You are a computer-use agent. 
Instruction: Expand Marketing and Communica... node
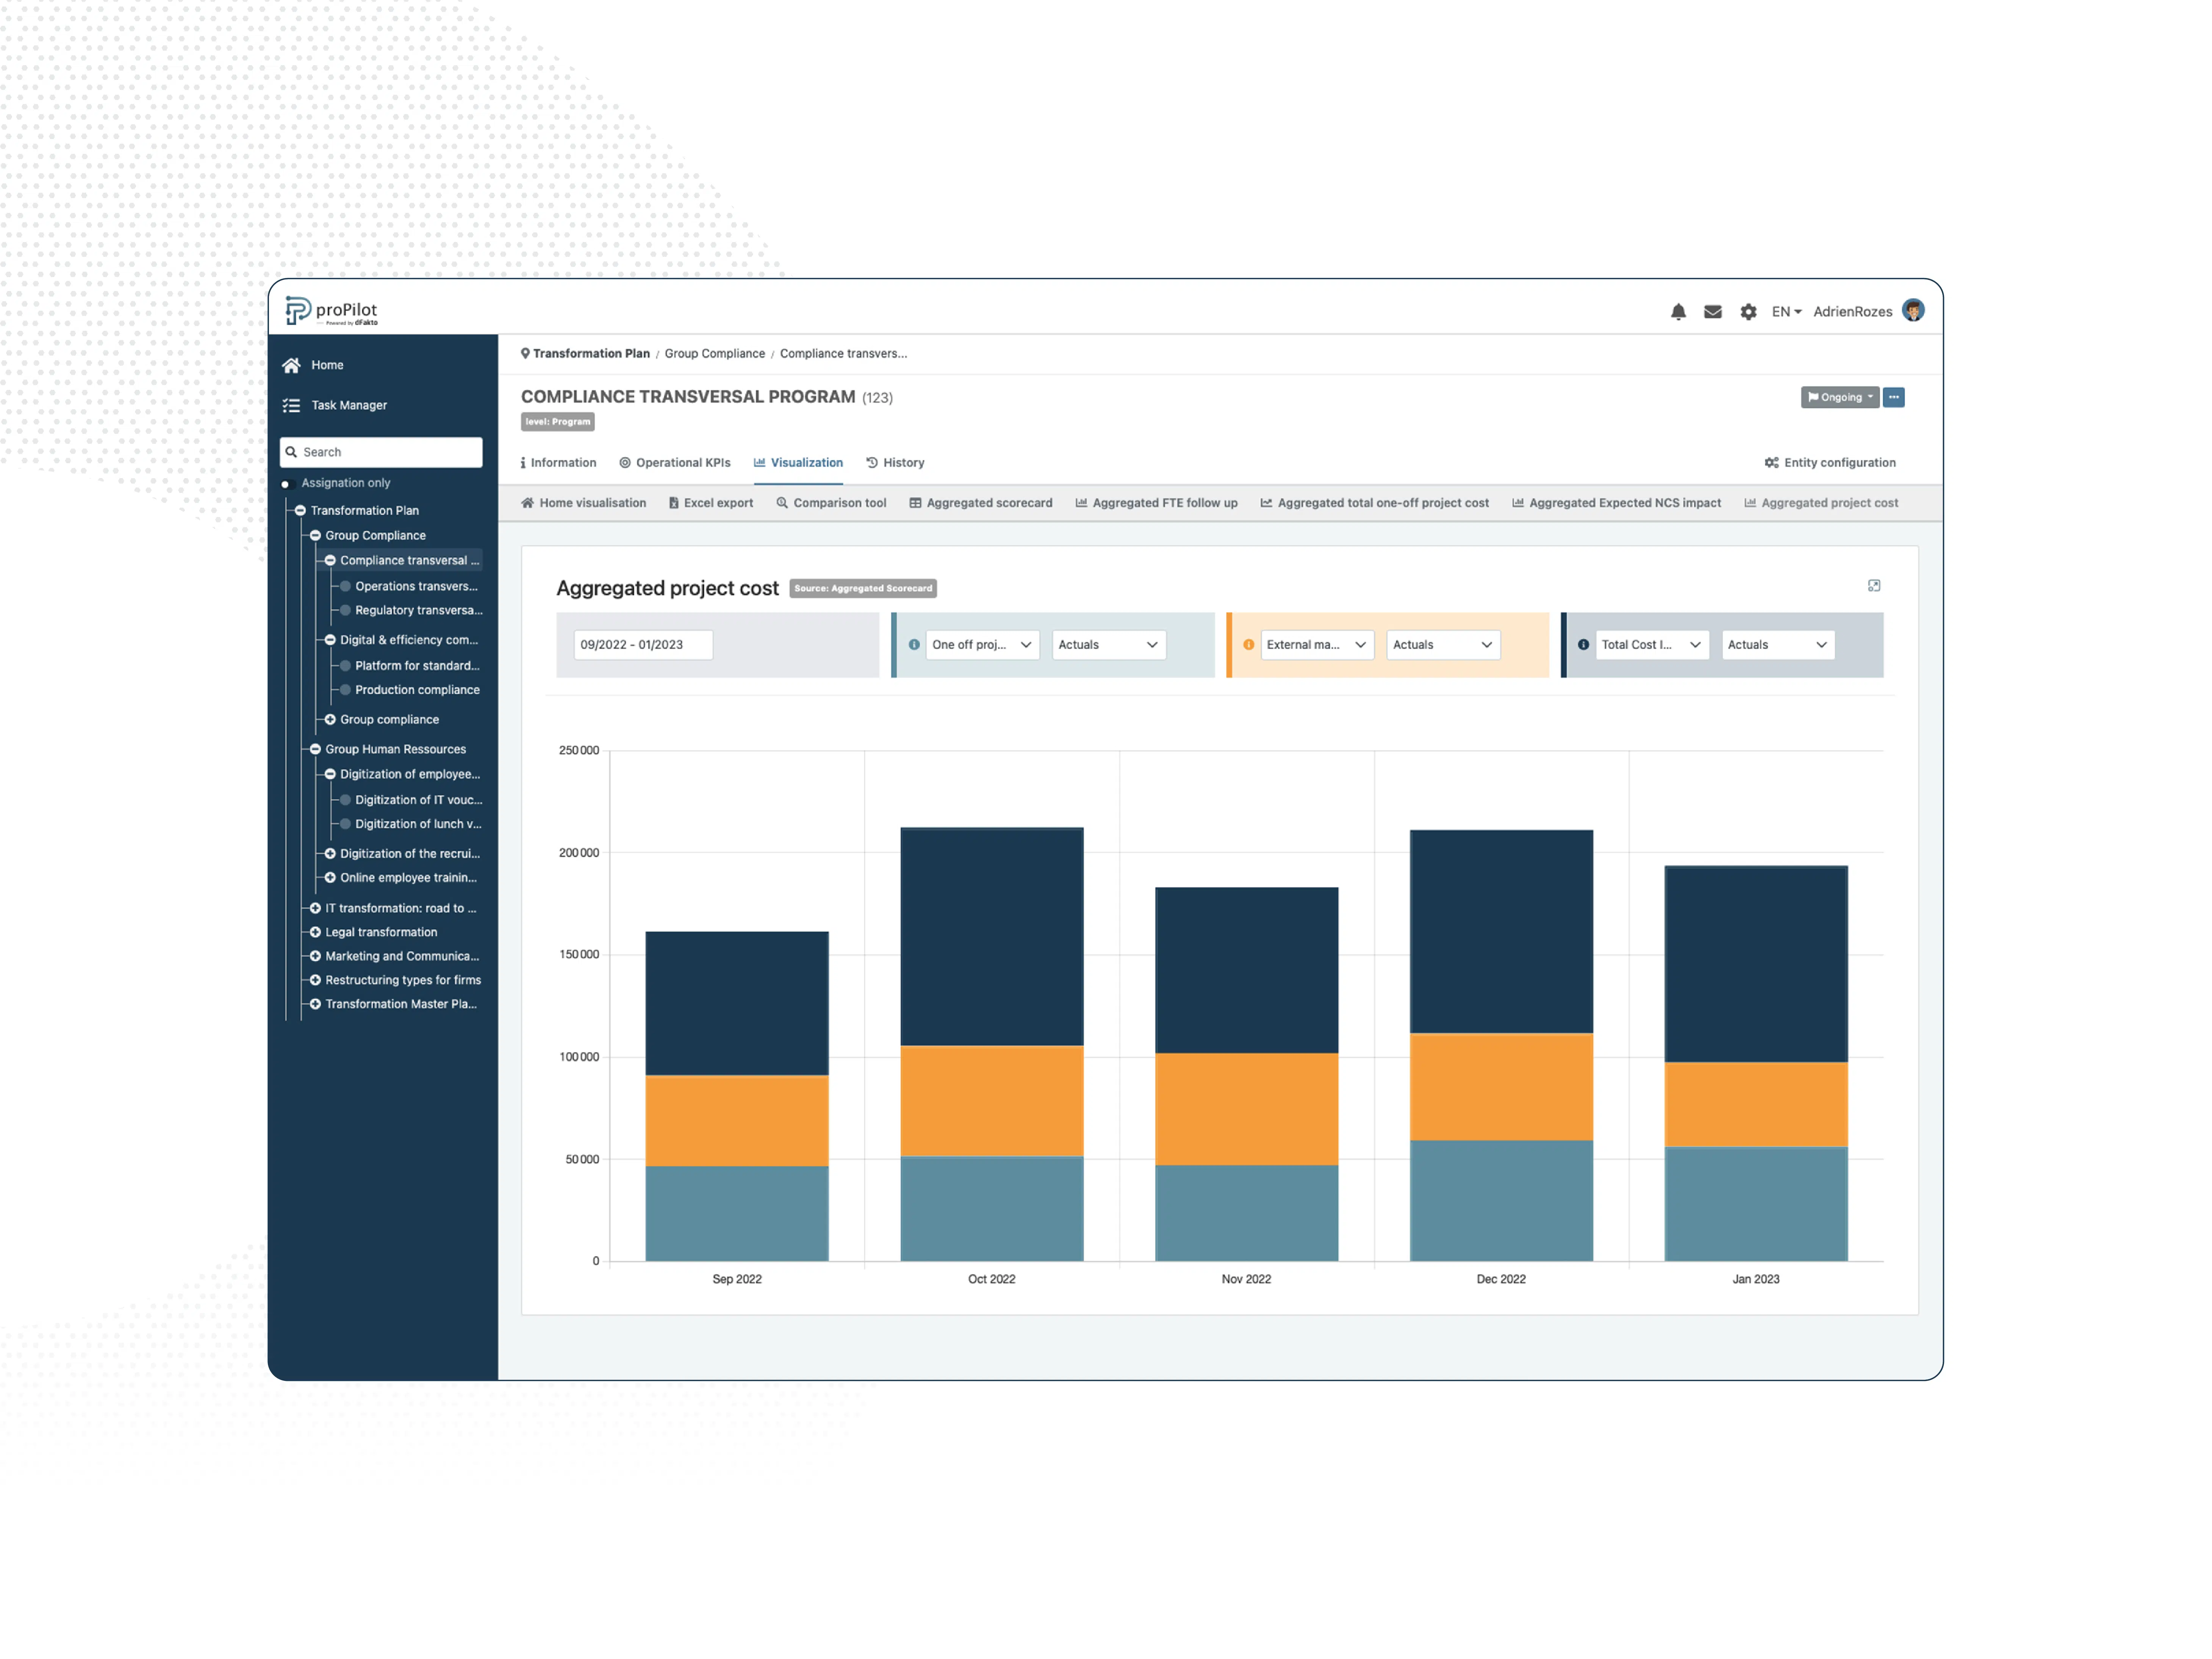coord(315,956)
